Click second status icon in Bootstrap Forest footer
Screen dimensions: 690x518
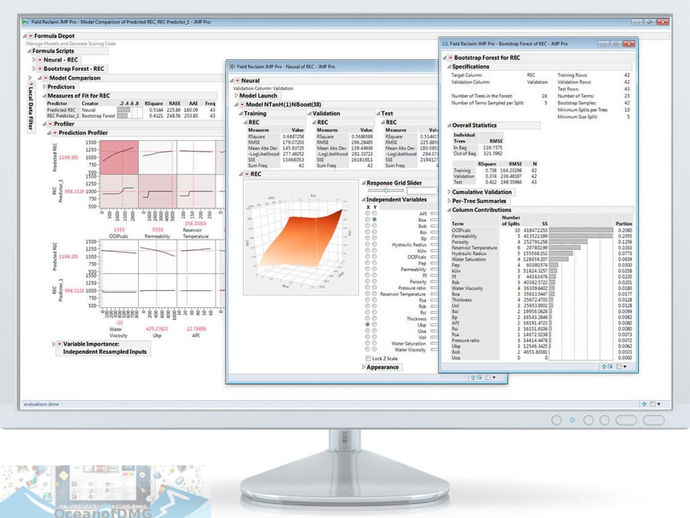610,366
